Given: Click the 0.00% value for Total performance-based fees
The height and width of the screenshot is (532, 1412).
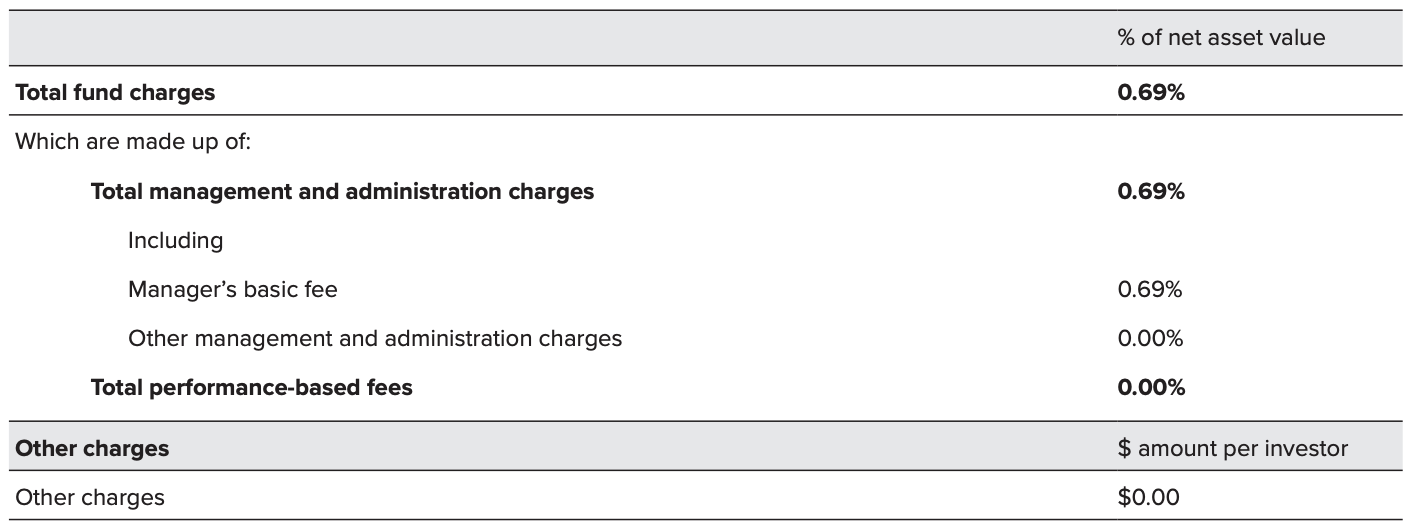Looking at the screenshot, I should pos(1150,388).
